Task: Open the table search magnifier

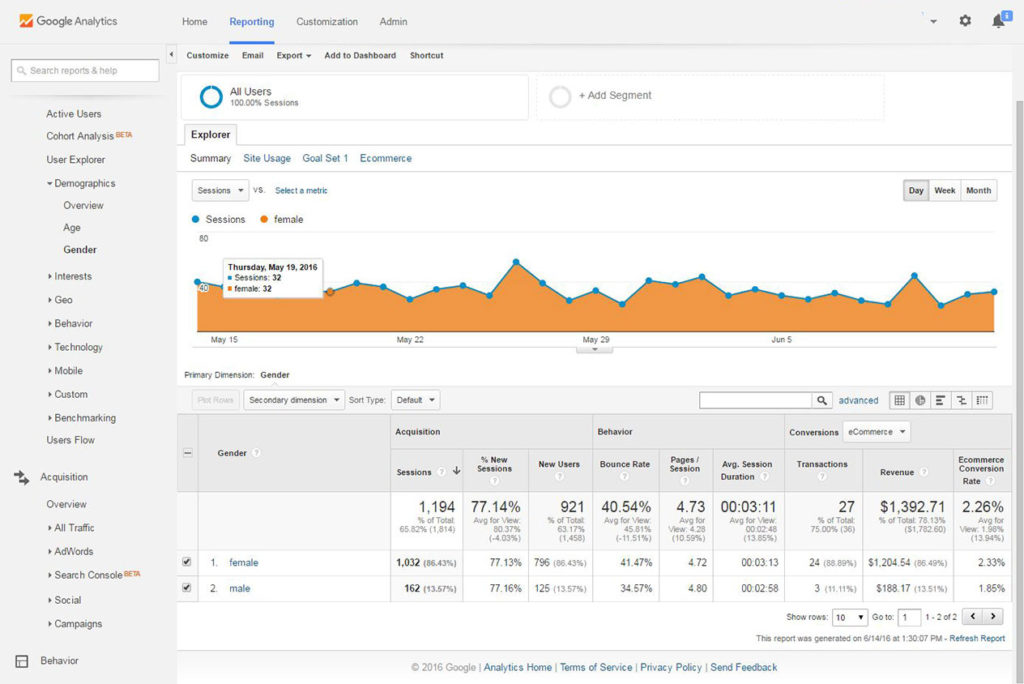Action: tap(822, 399)
